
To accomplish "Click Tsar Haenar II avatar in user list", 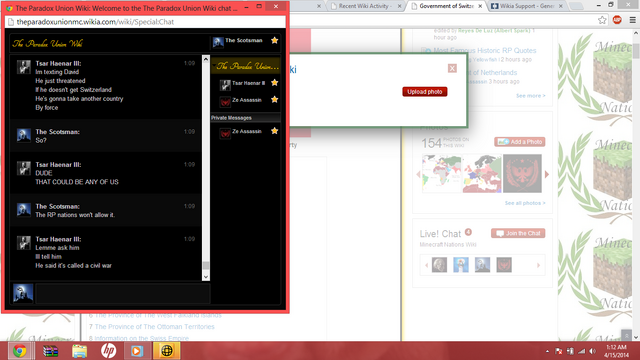I will 225,84.
